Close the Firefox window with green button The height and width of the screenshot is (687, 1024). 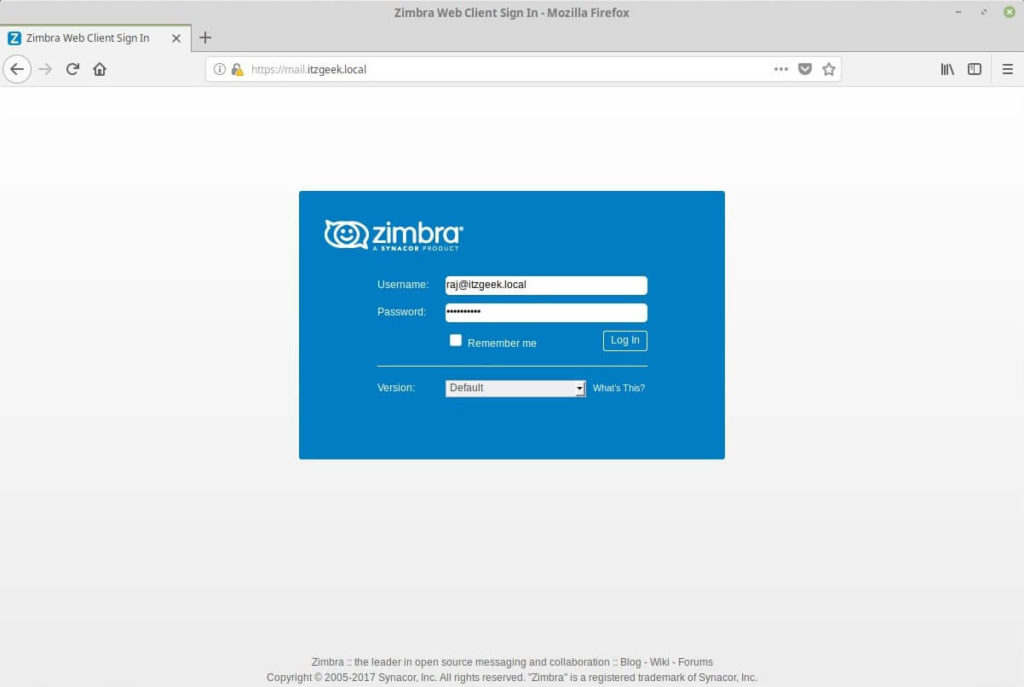coord(1009,12)
